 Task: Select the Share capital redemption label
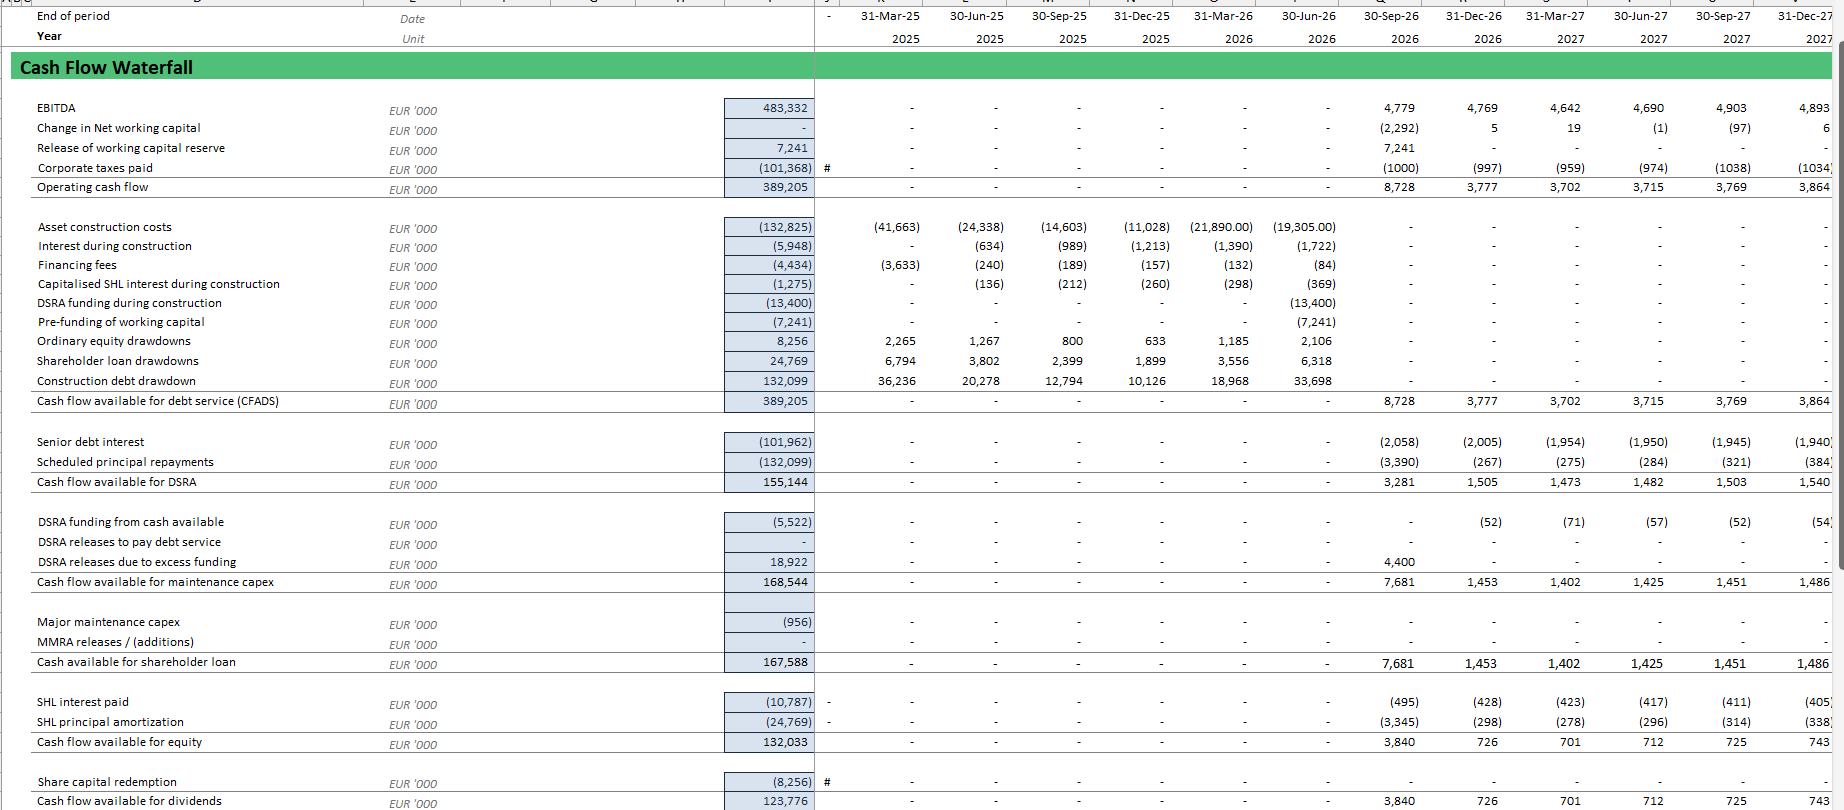107,782
